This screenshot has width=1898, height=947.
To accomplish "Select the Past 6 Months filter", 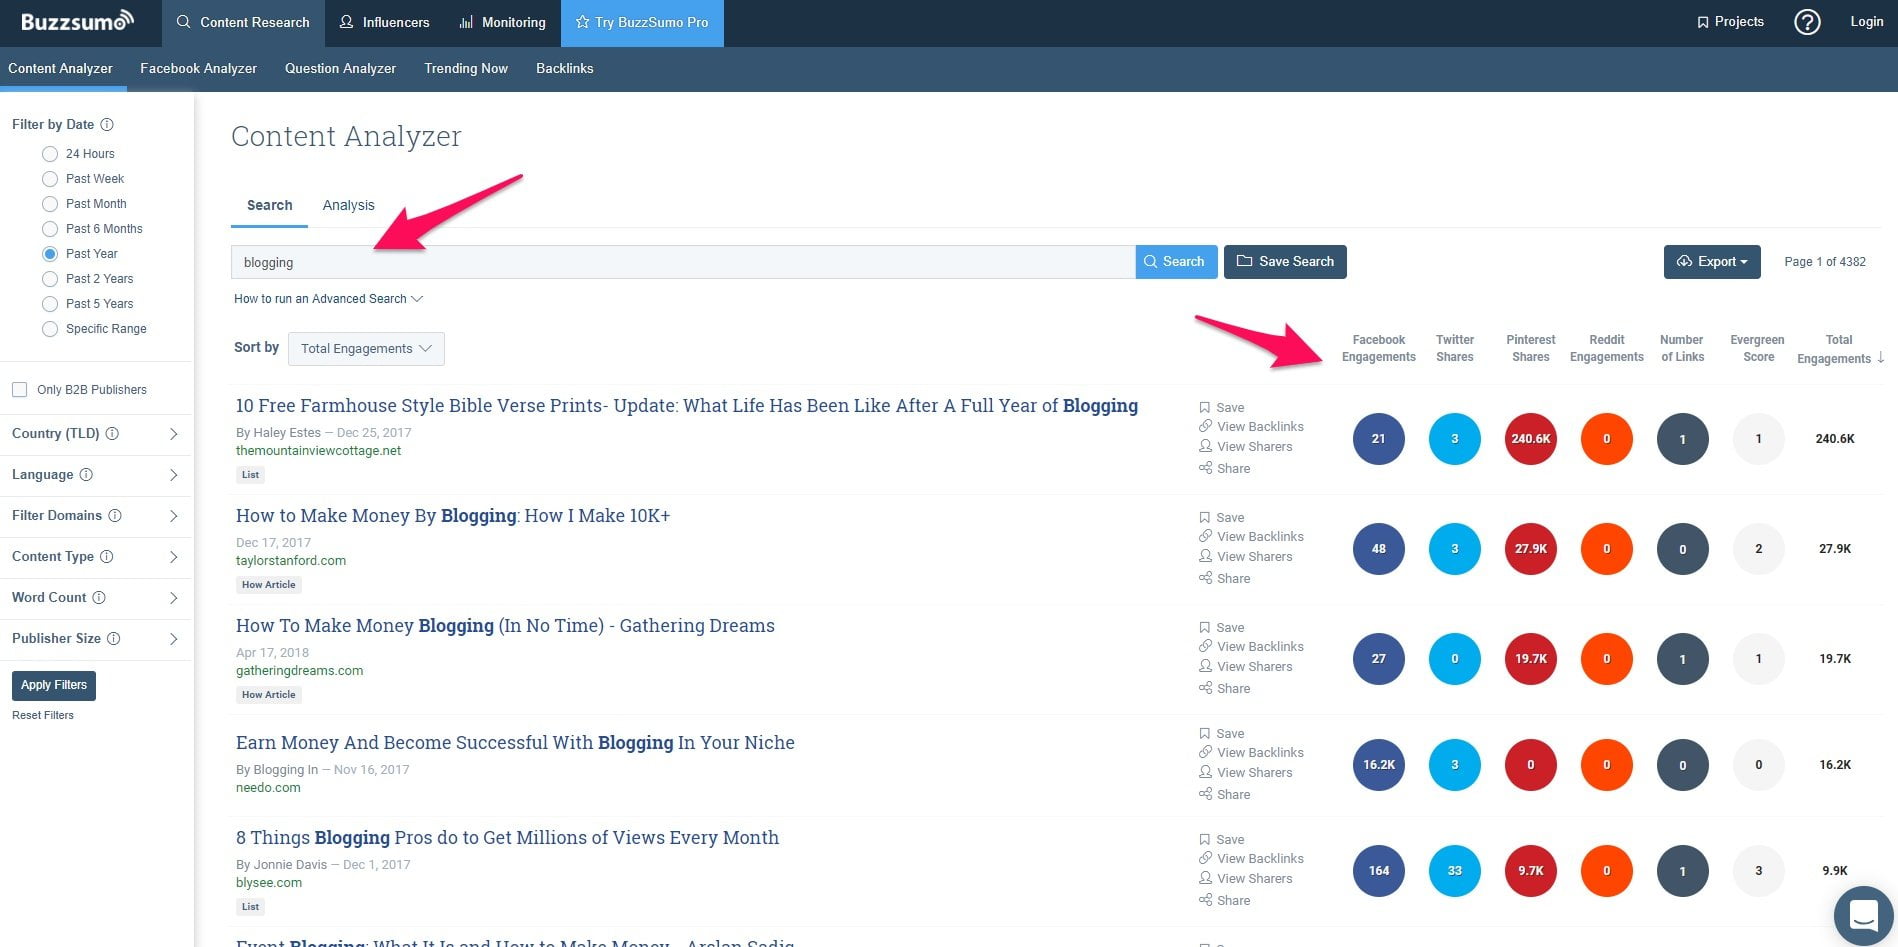I will (50, 229).
